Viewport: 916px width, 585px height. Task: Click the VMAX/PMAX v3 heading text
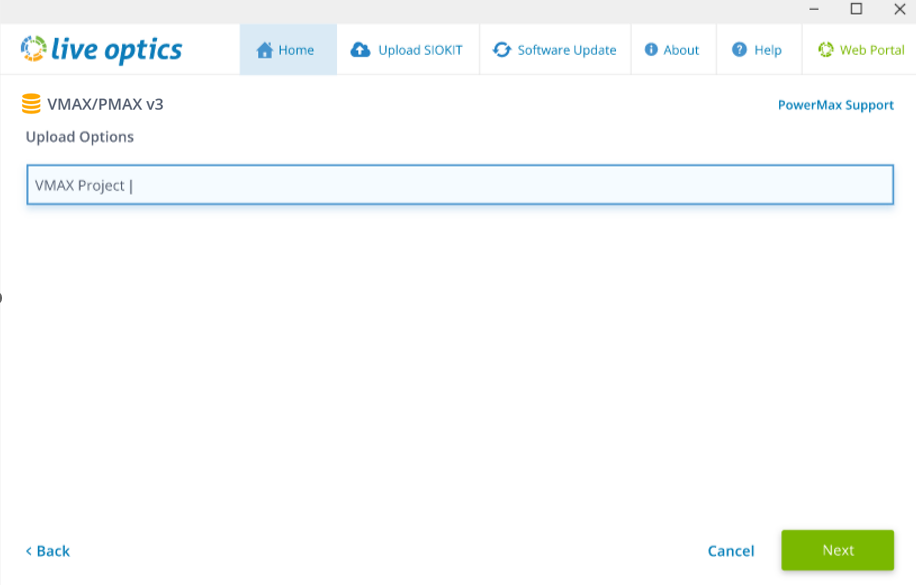pyautogui.click(x=105, y=105)
